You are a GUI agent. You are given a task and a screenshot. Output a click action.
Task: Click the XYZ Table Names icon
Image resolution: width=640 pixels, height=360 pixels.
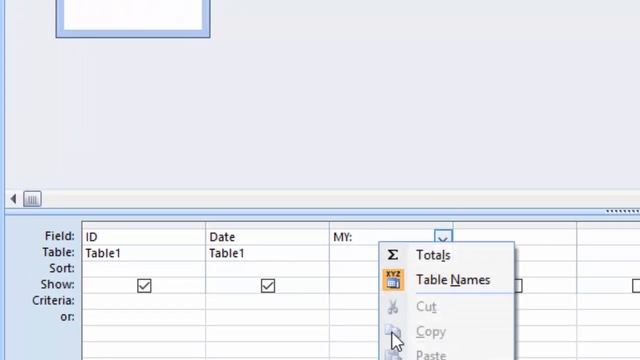click(x=393, y=280)
